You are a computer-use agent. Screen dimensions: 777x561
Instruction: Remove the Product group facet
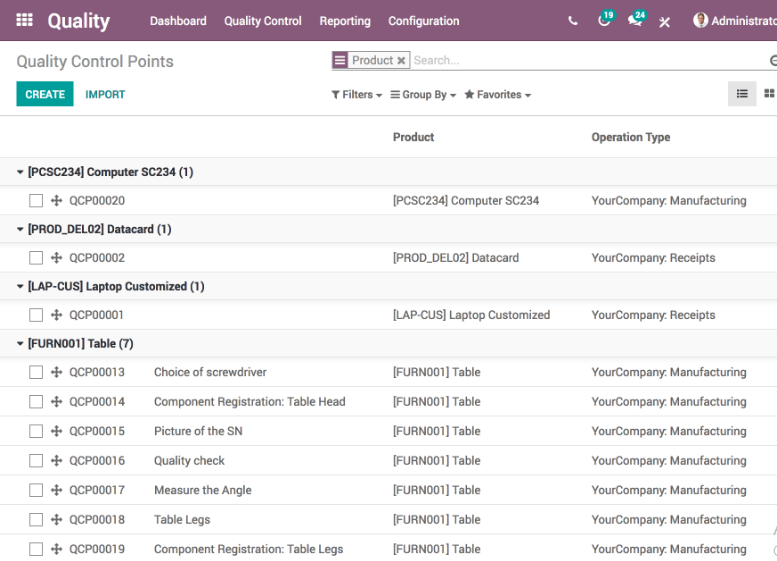click(402, 60)
